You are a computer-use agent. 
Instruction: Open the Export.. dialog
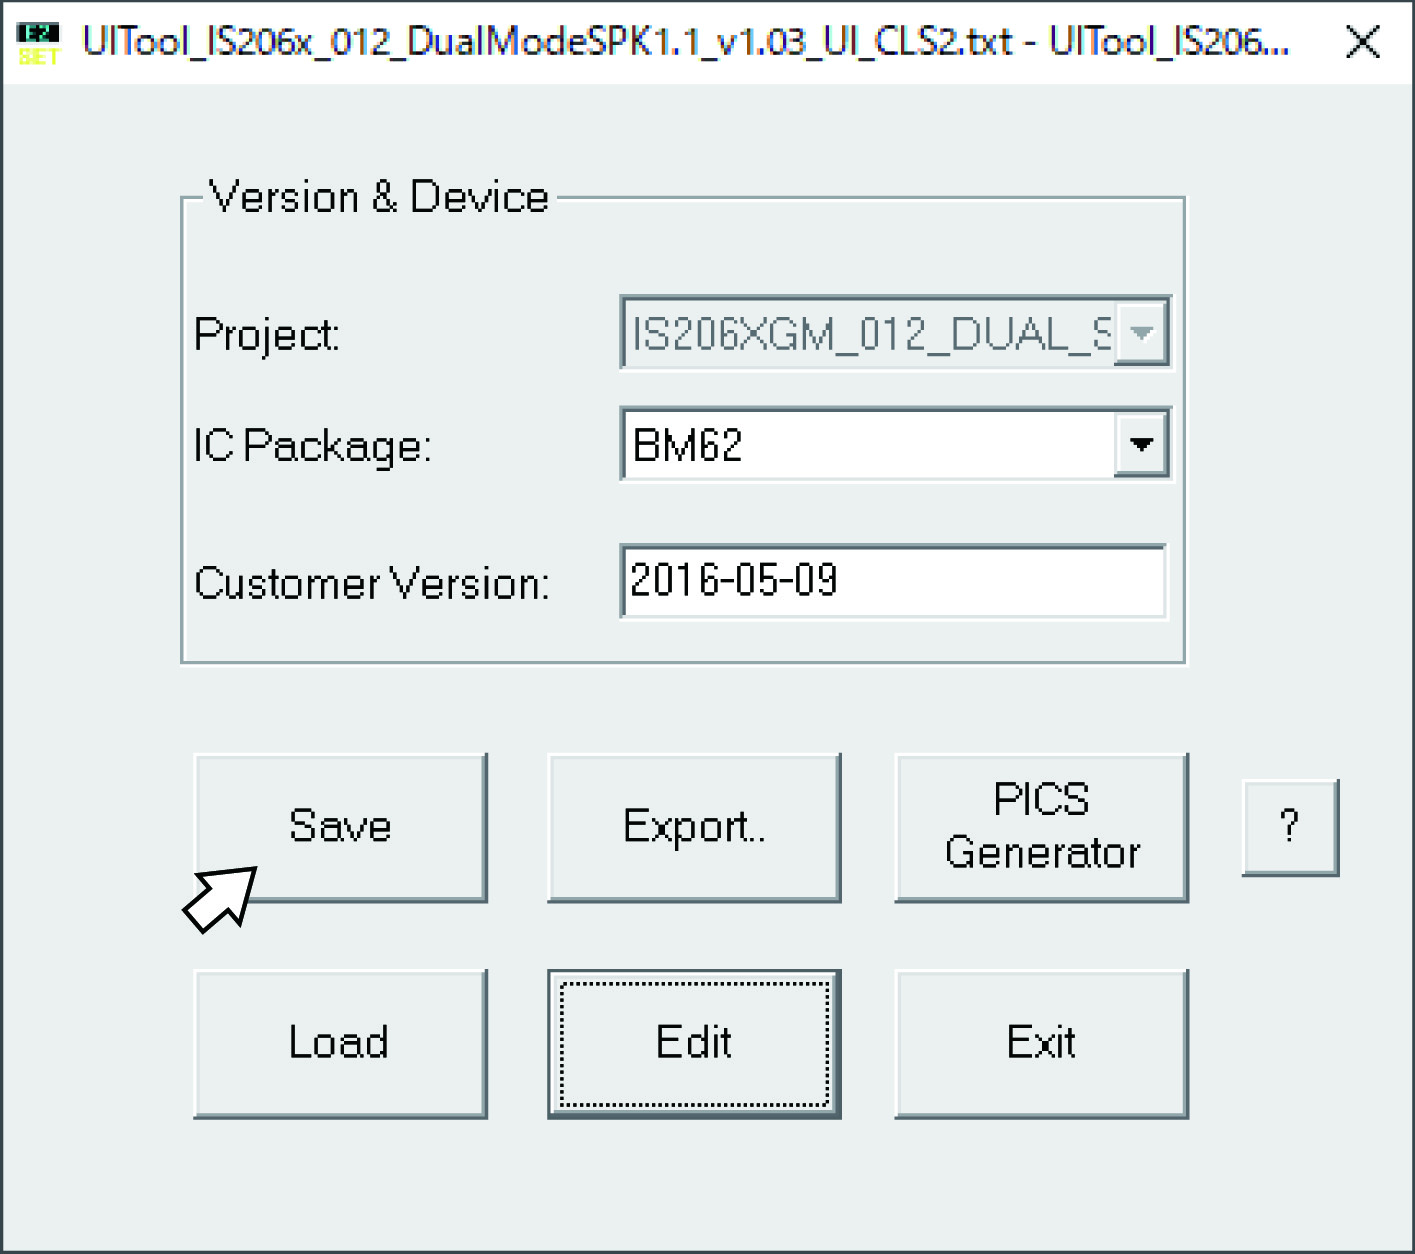[693, 827]
